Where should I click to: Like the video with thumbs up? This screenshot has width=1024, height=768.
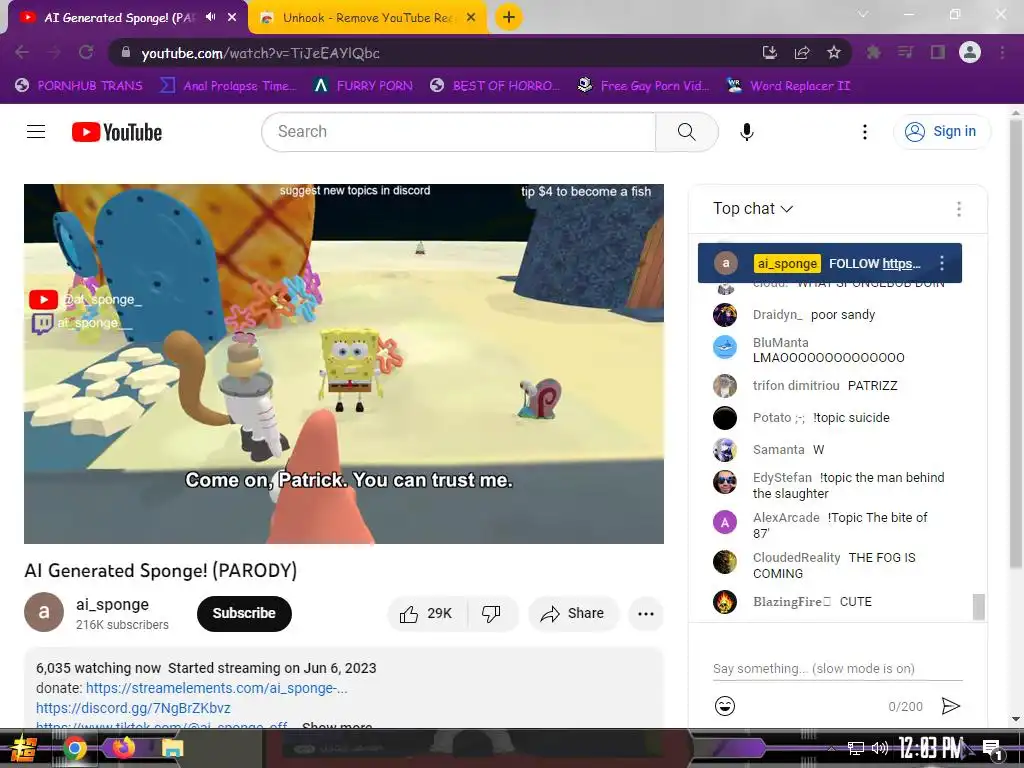click(x=426, y=613)
